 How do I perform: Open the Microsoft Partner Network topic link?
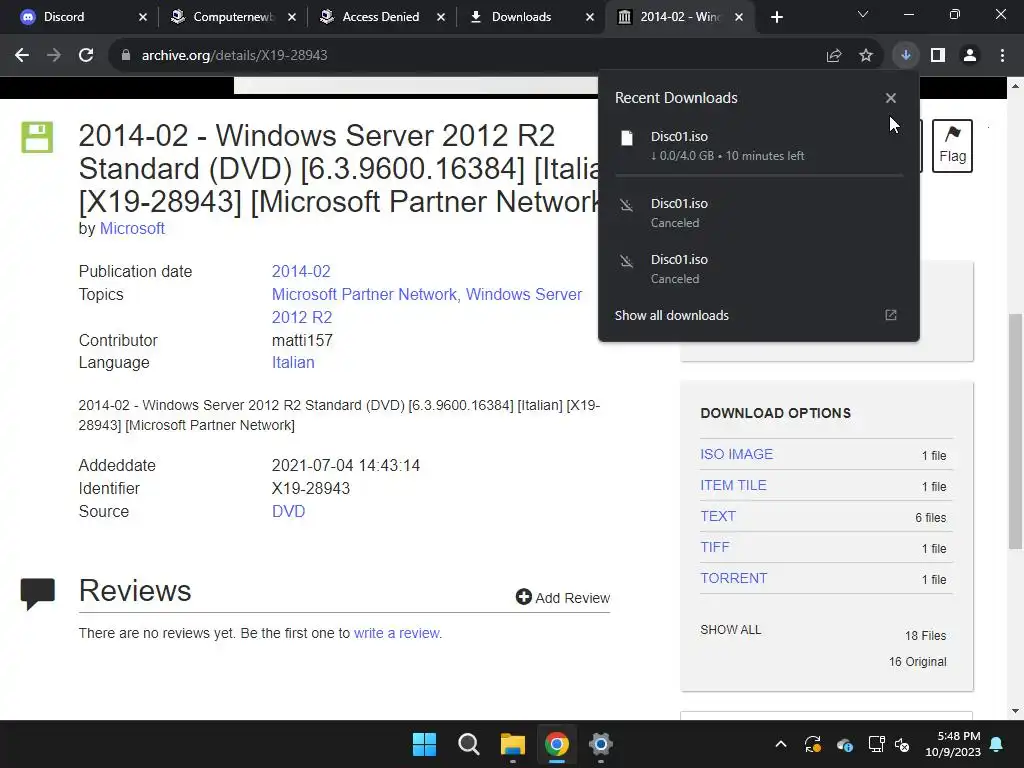(x=364, y=295)
